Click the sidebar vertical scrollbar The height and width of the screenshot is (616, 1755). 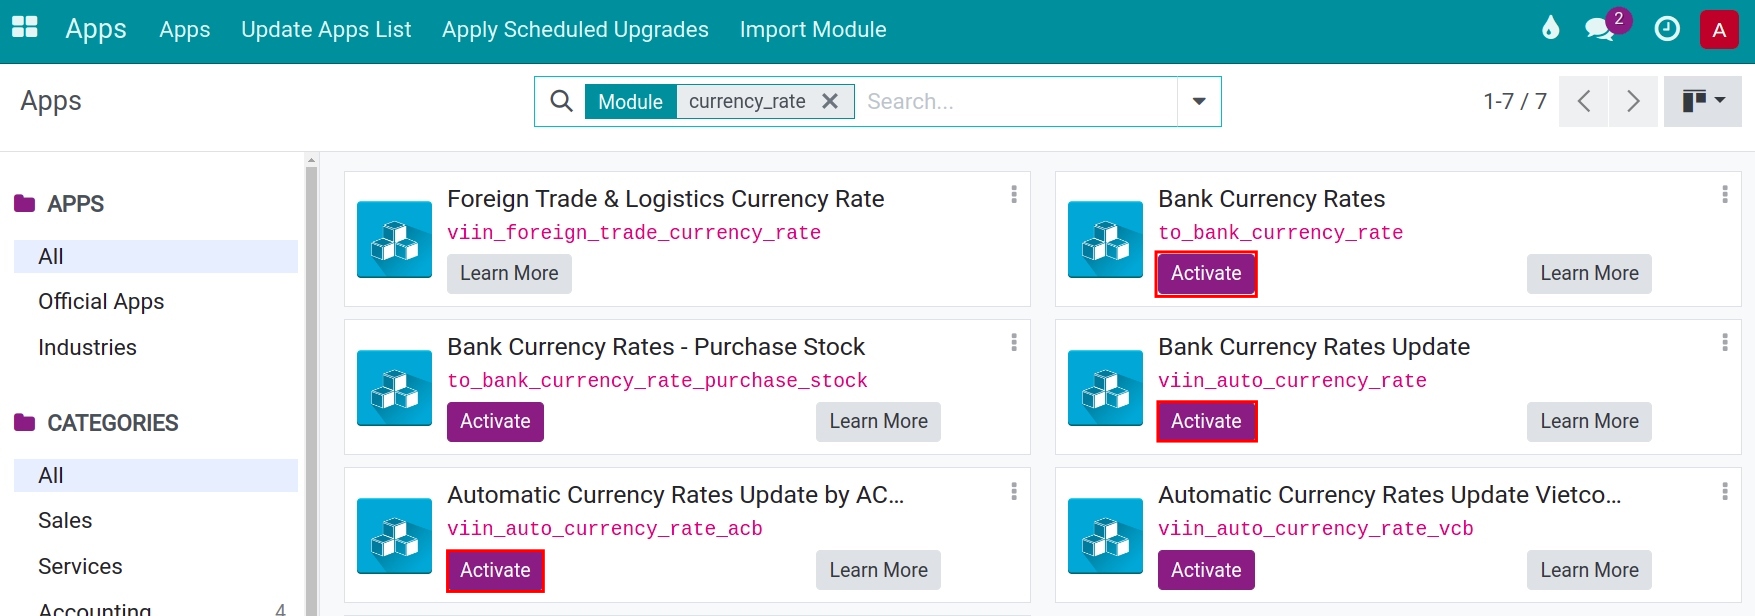[x=311, y=390]
